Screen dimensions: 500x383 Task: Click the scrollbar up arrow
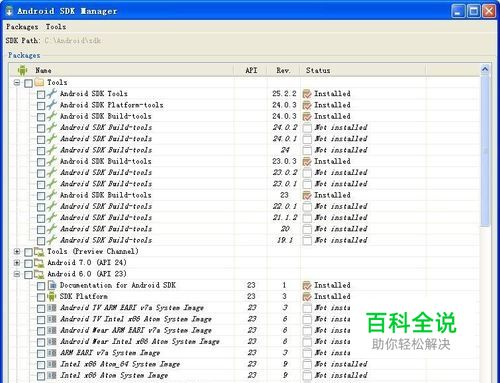pyautogui.click(x=485, y=69)
